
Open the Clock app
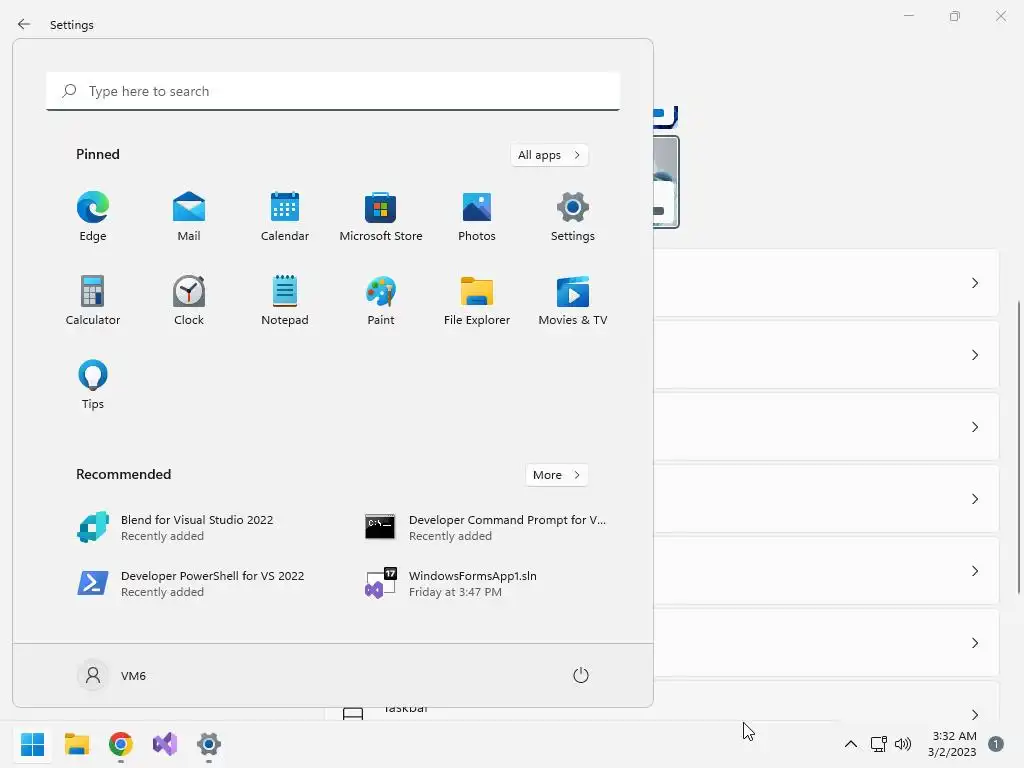click(189, 301)
